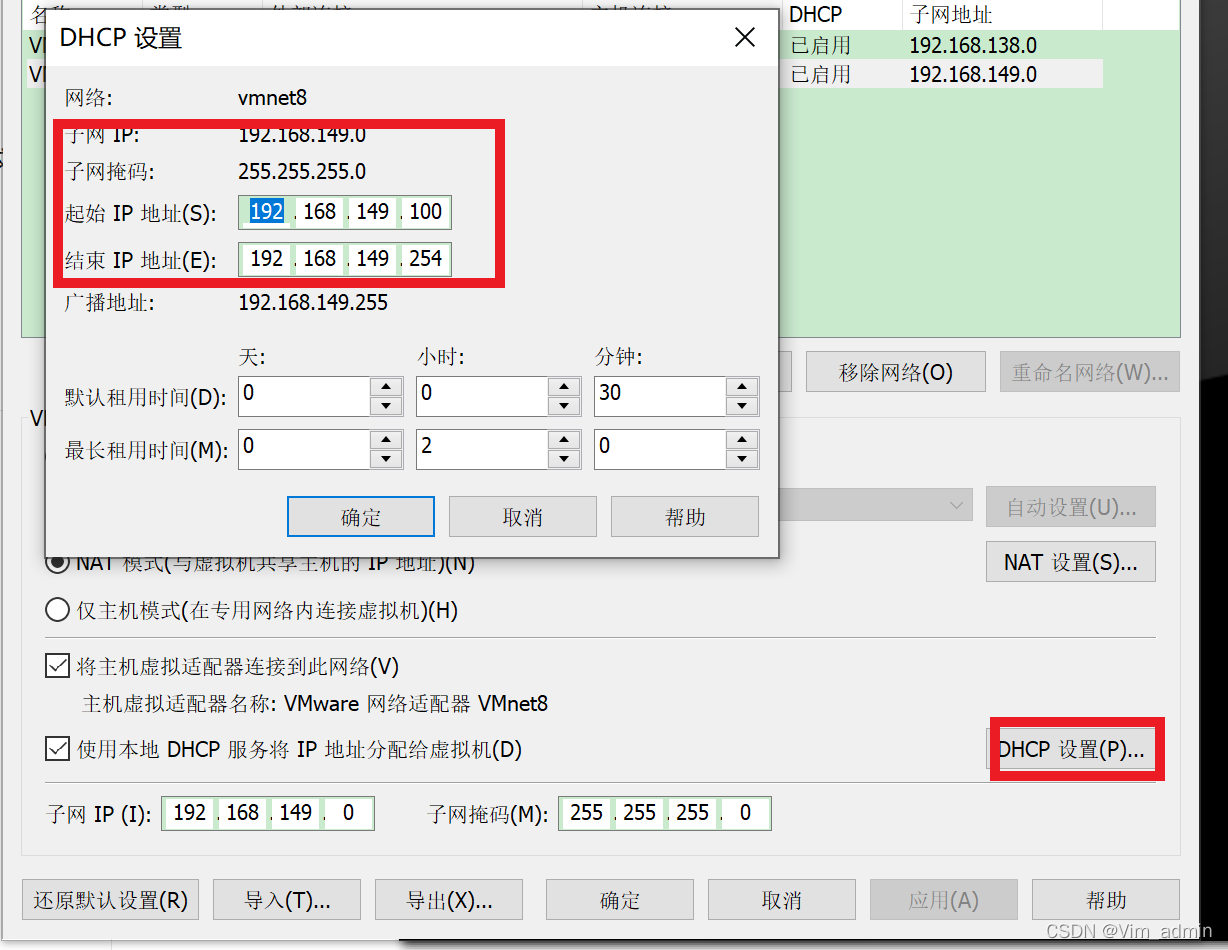Increase max lease hours with up arrow
The height and width of the screenshot is (950, 1228).
(564, 439)
